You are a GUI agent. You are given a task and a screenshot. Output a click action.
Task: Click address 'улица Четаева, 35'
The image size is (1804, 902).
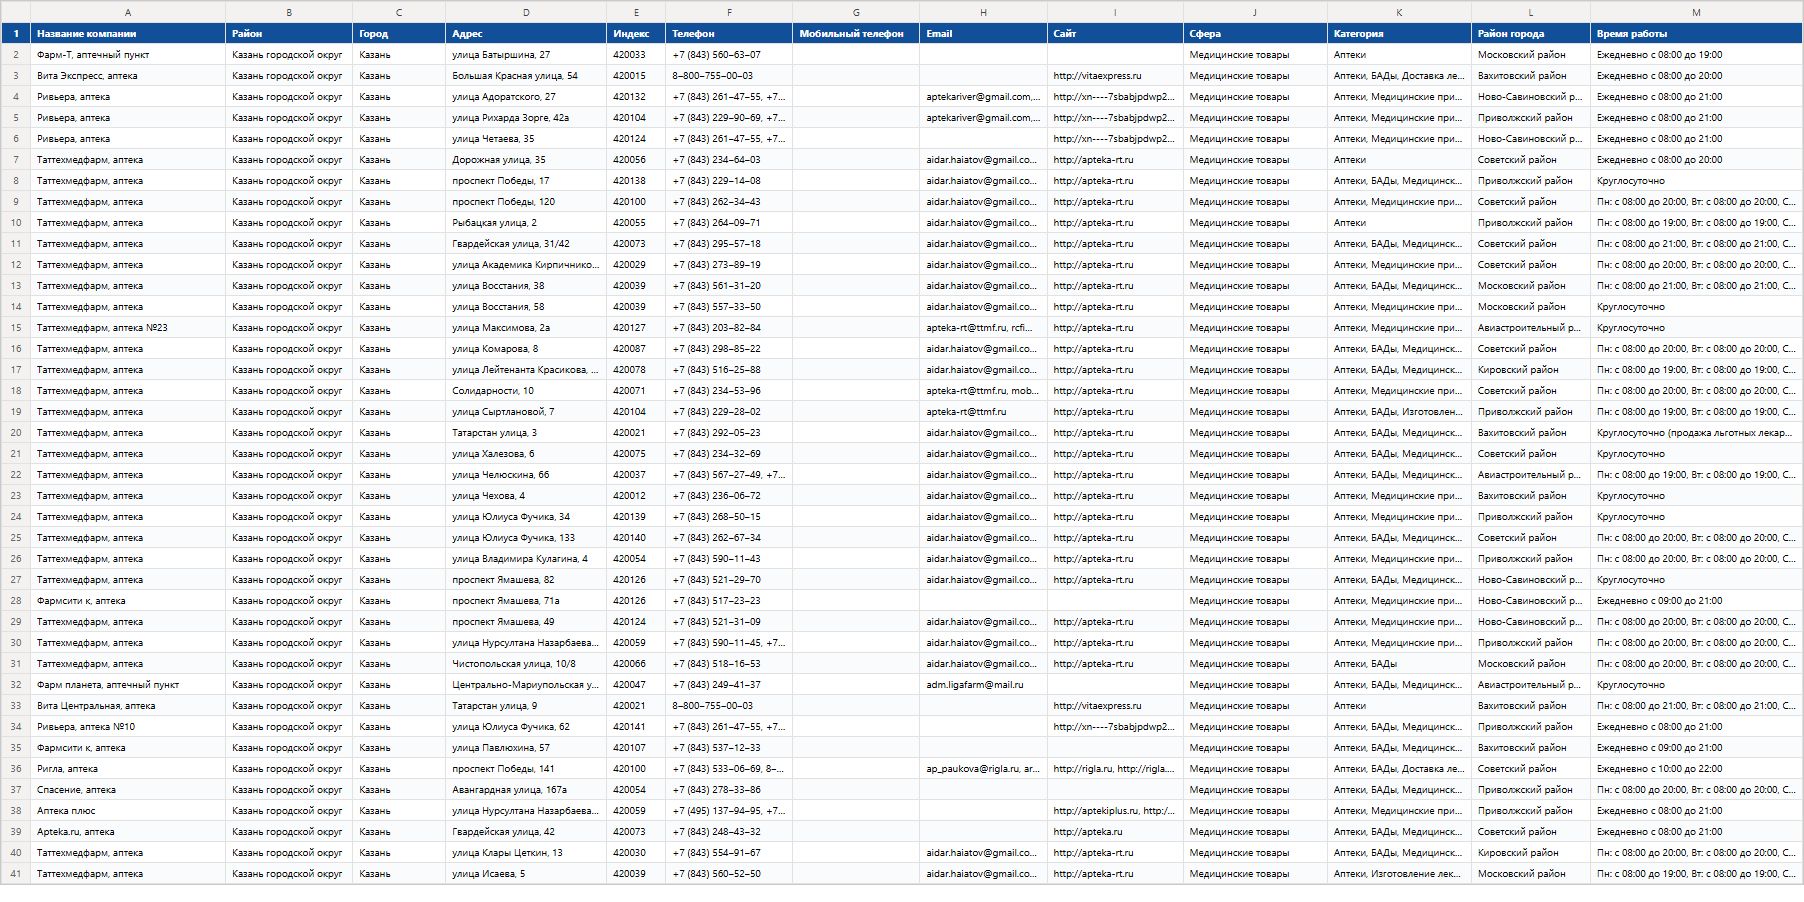click(x=526, y=139)
